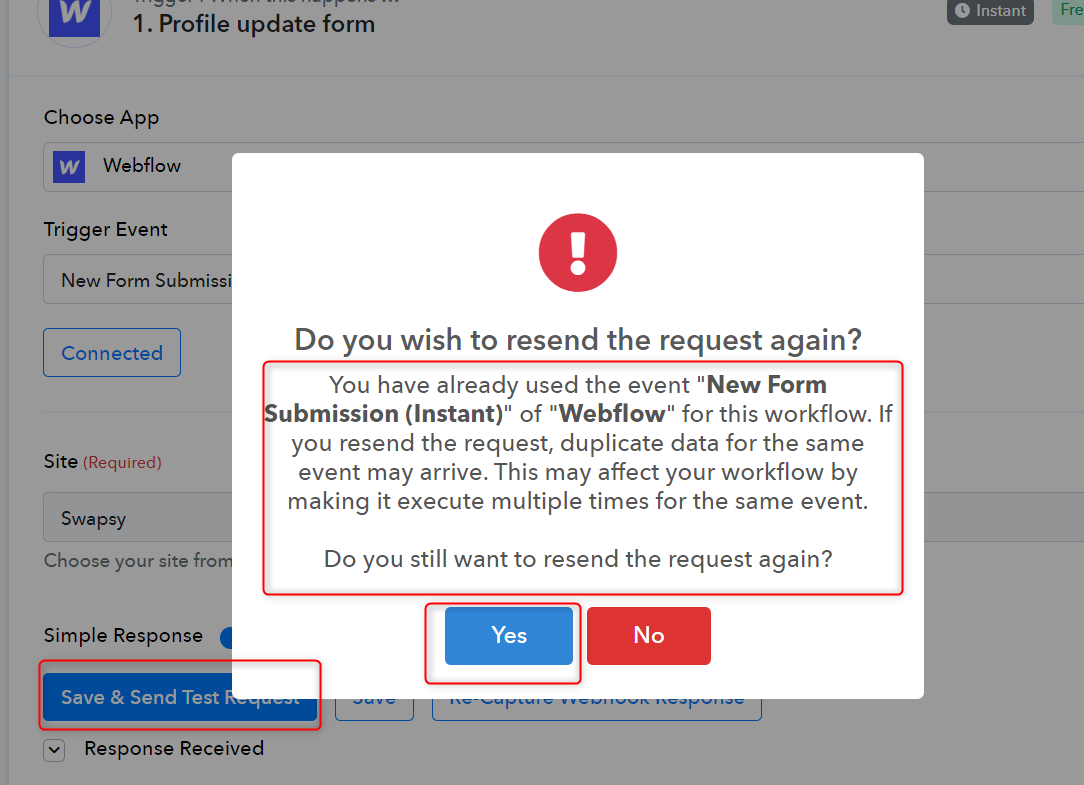The height and width of the screenshot is (785, 1084).
Task: Click the Yes button in dialog
Action: point(509,636)
